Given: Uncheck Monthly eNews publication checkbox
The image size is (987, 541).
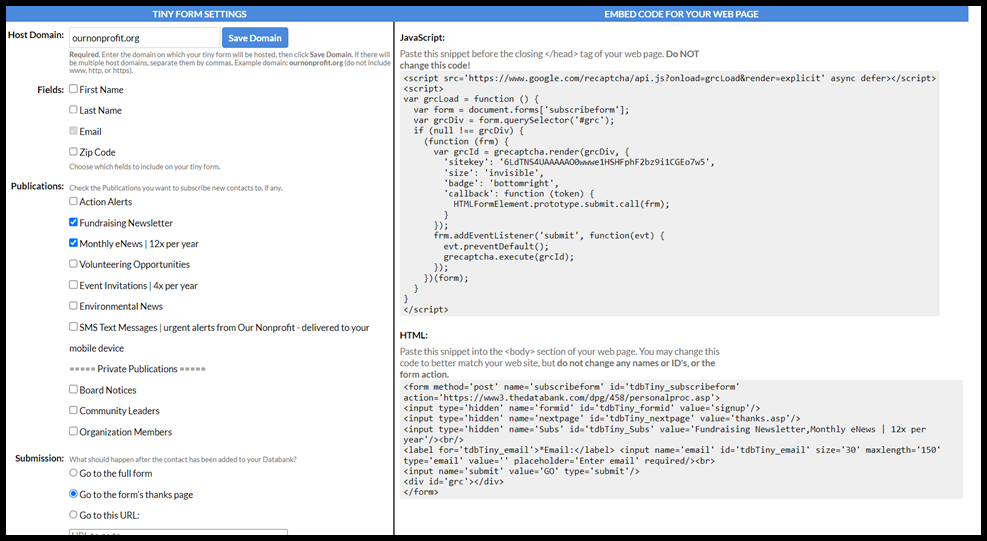Looking at the screenshot, I should [x=74, y=243].
